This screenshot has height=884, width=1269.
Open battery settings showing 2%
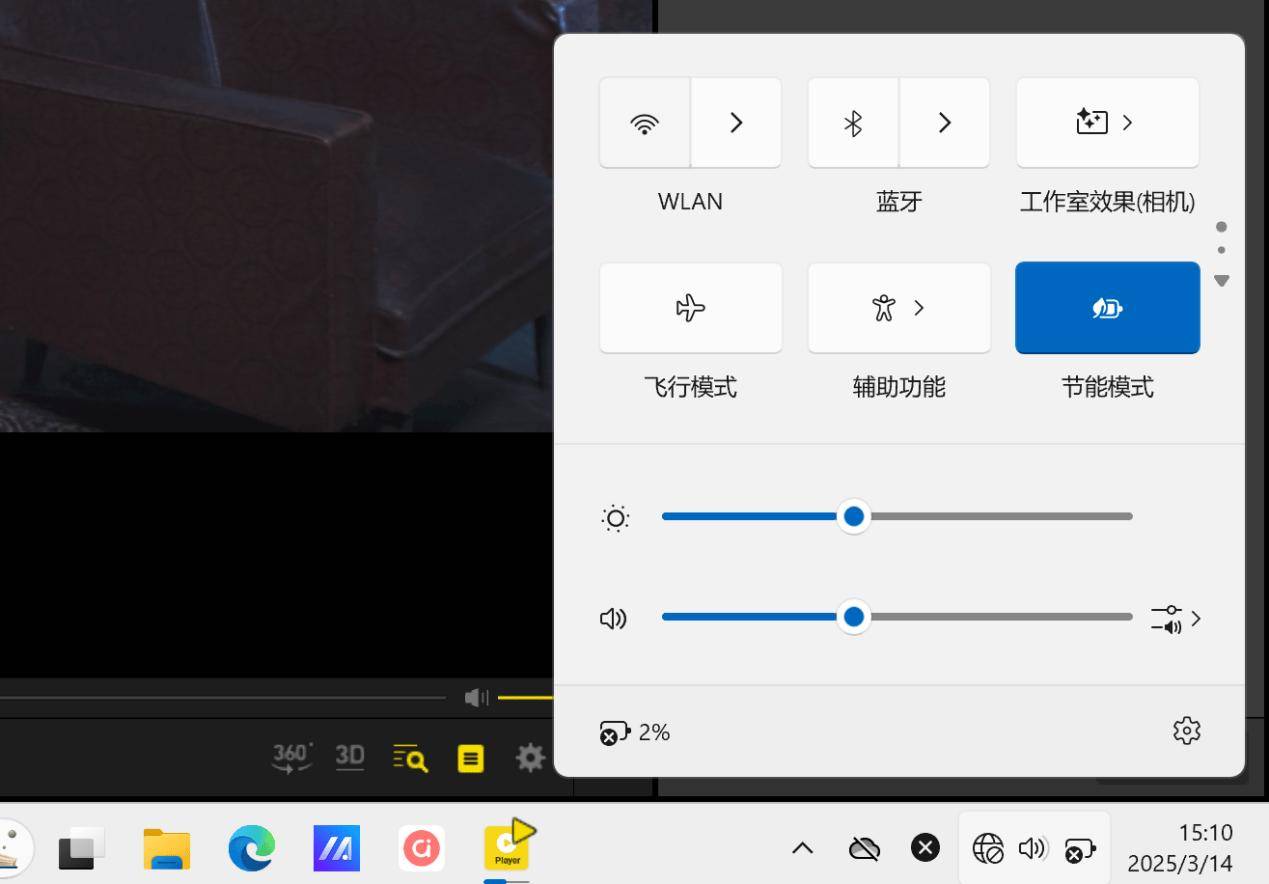(635, 733)
